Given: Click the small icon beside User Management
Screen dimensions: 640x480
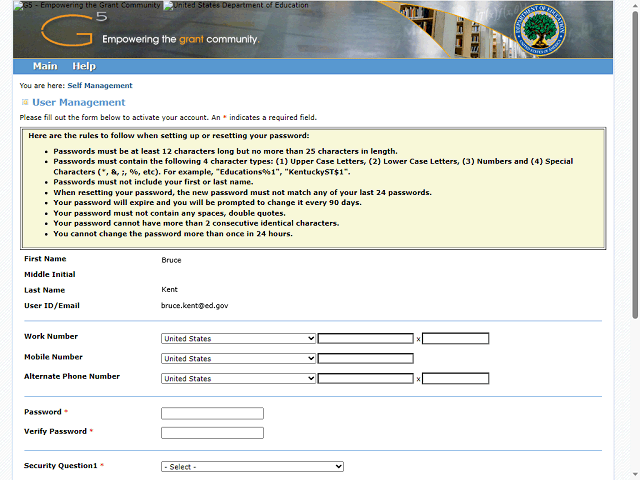Looking at the screenshot, I should 24,102.
